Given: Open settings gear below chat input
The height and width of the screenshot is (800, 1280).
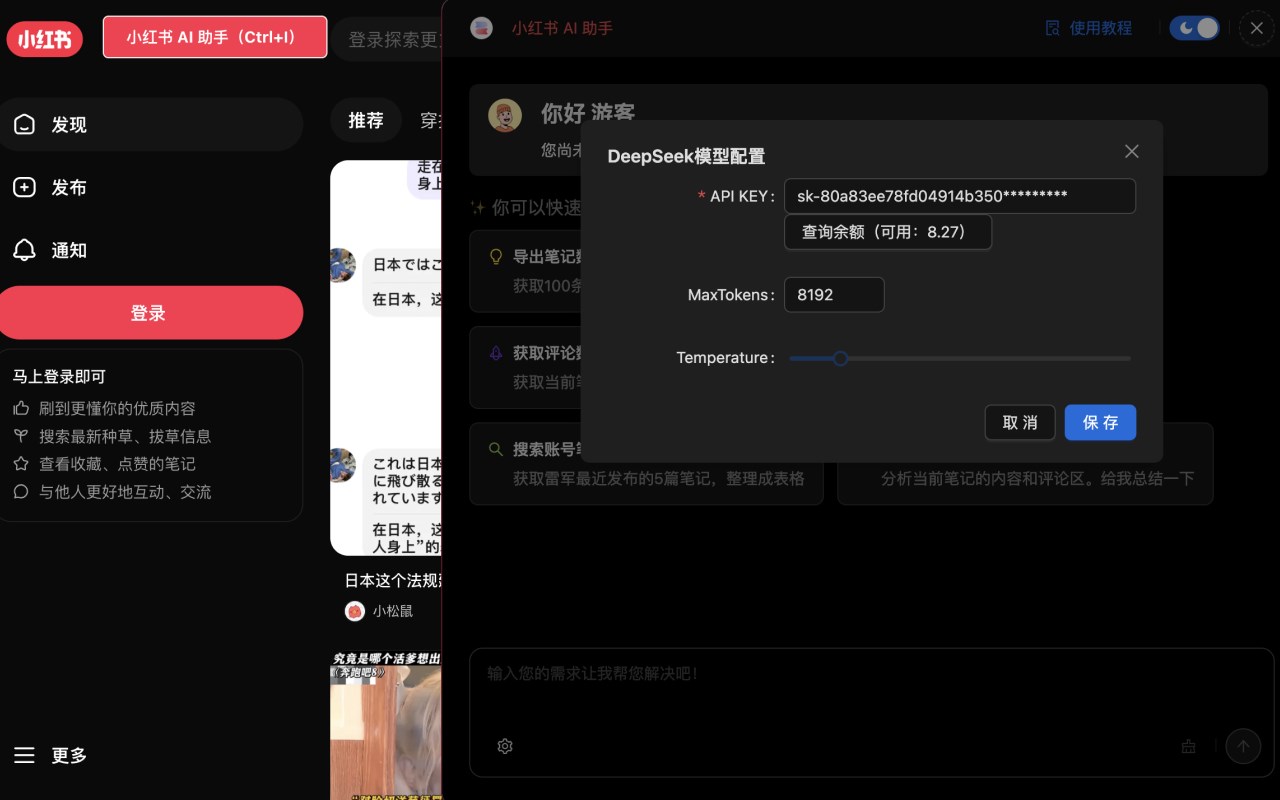Looking at the screenshot, I should click(x=505, y=746).
